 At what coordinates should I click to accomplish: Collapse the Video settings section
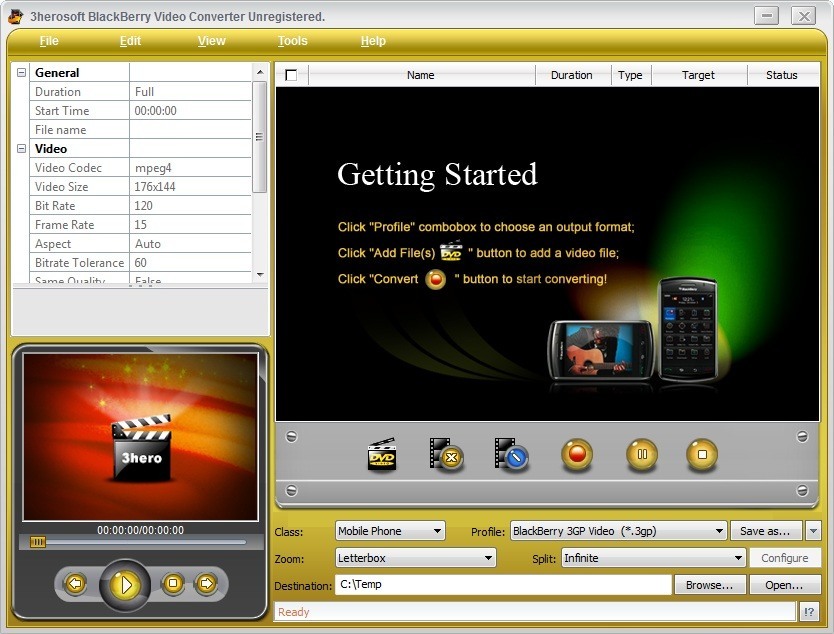[20, 148]
